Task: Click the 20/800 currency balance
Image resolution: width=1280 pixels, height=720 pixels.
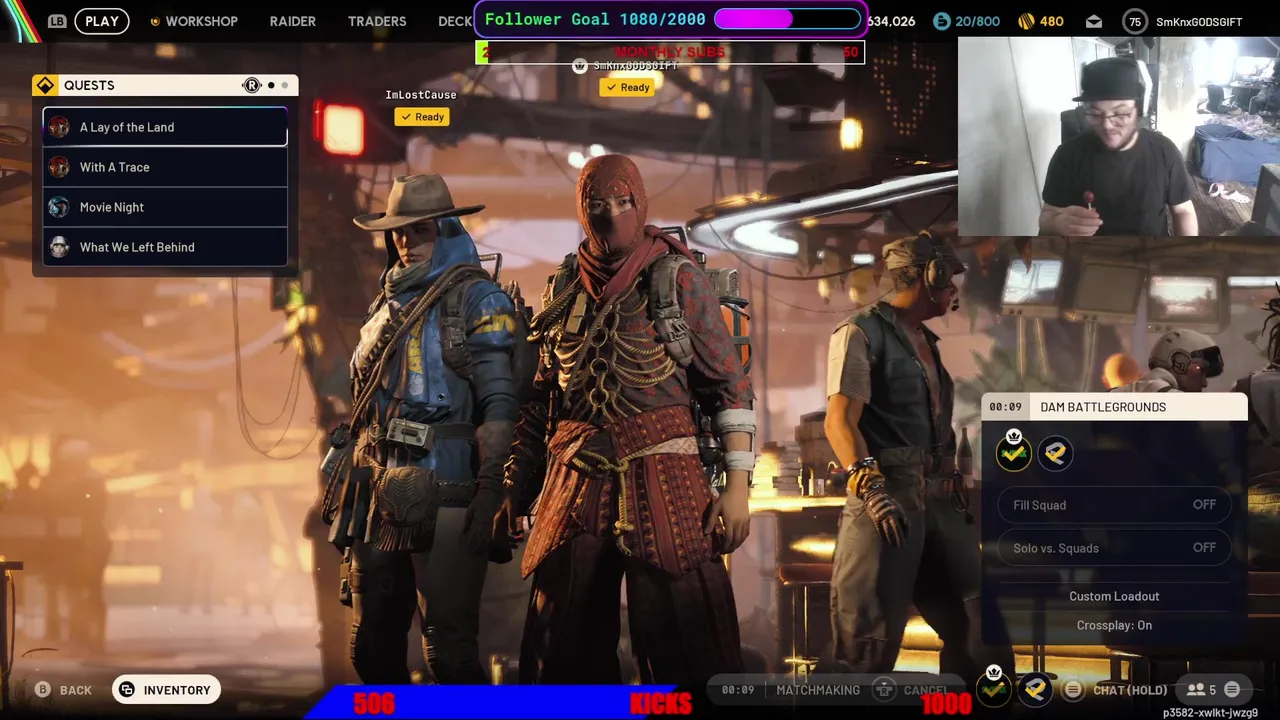Action: tap(977, 21)
